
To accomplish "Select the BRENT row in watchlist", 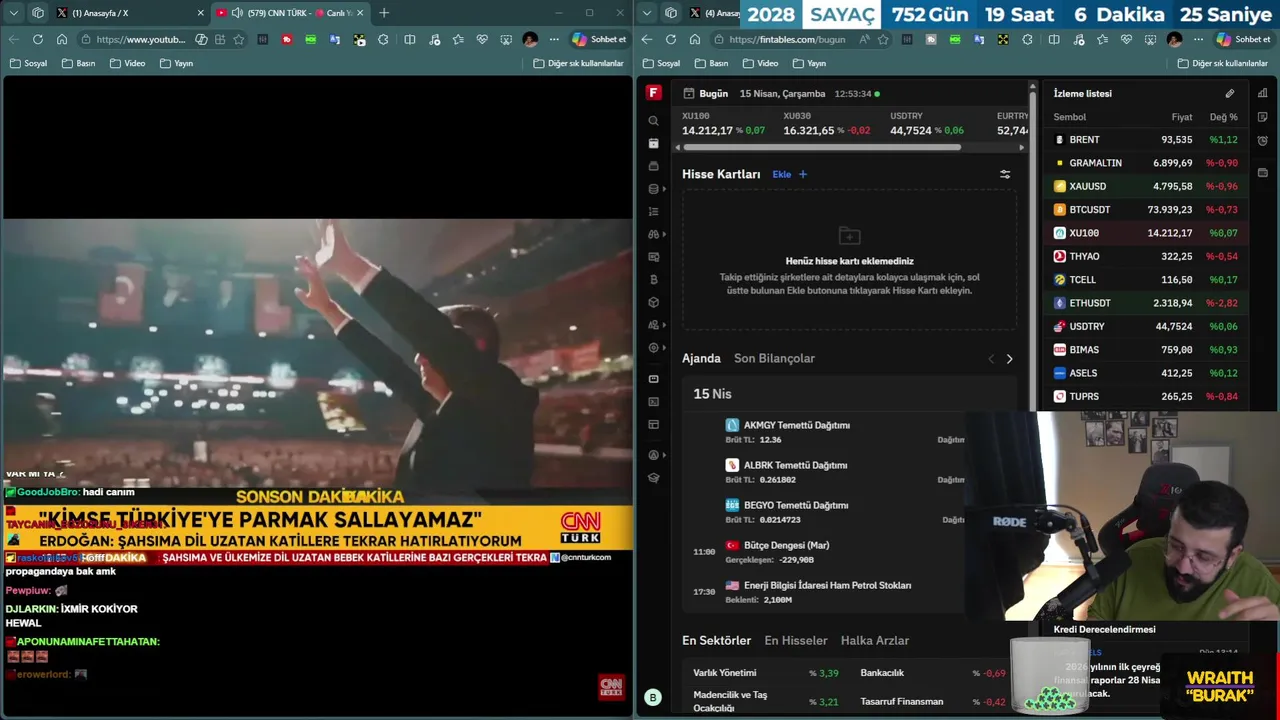I will pyautogui.click(x=1146, y=140).
